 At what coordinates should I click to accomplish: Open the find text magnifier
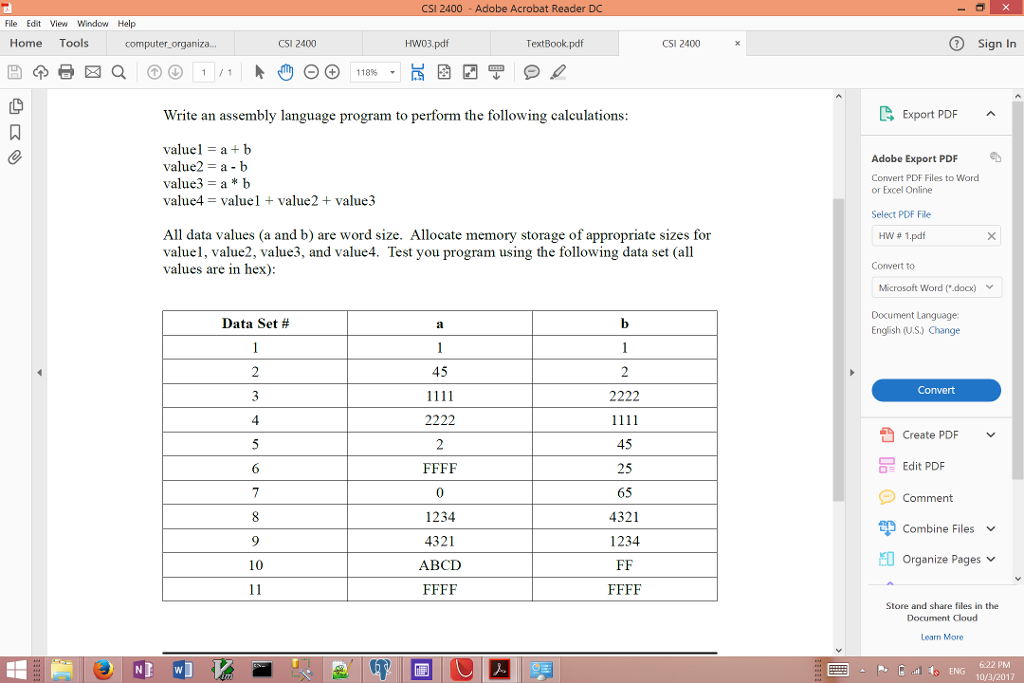pos(118,72)
